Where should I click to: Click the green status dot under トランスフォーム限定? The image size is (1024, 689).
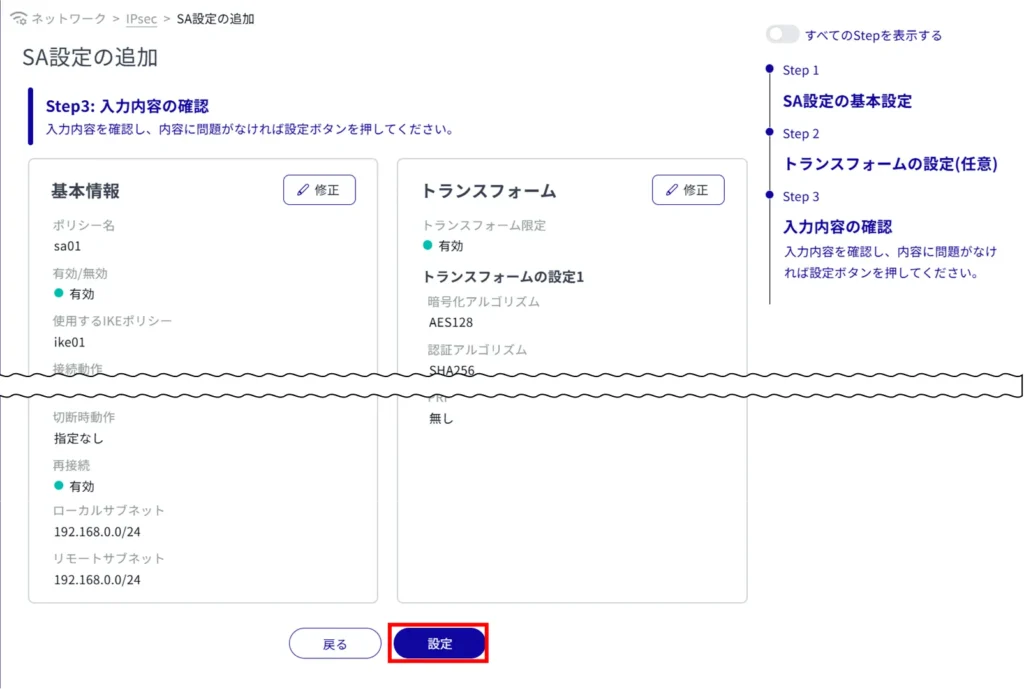tap(428, 245)
